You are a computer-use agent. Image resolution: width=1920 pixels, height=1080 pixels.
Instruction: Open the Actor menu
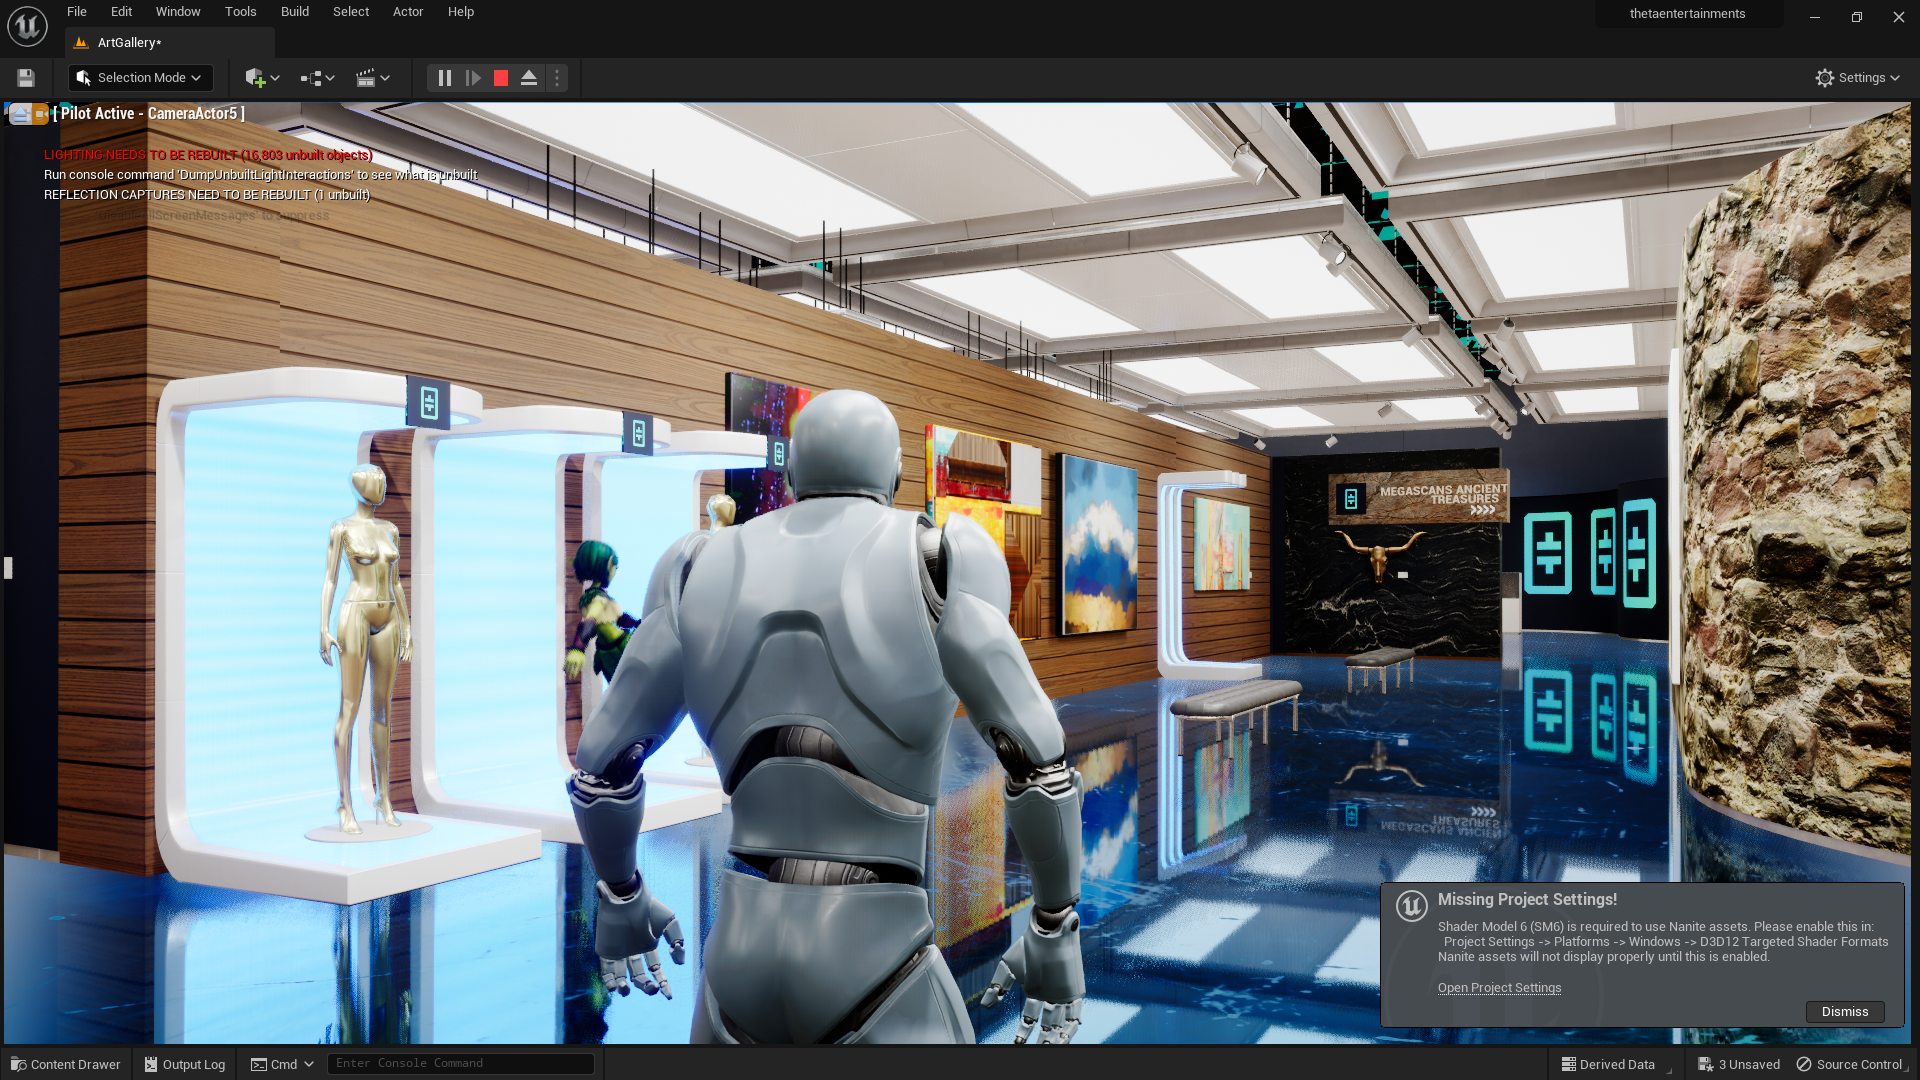407,12
